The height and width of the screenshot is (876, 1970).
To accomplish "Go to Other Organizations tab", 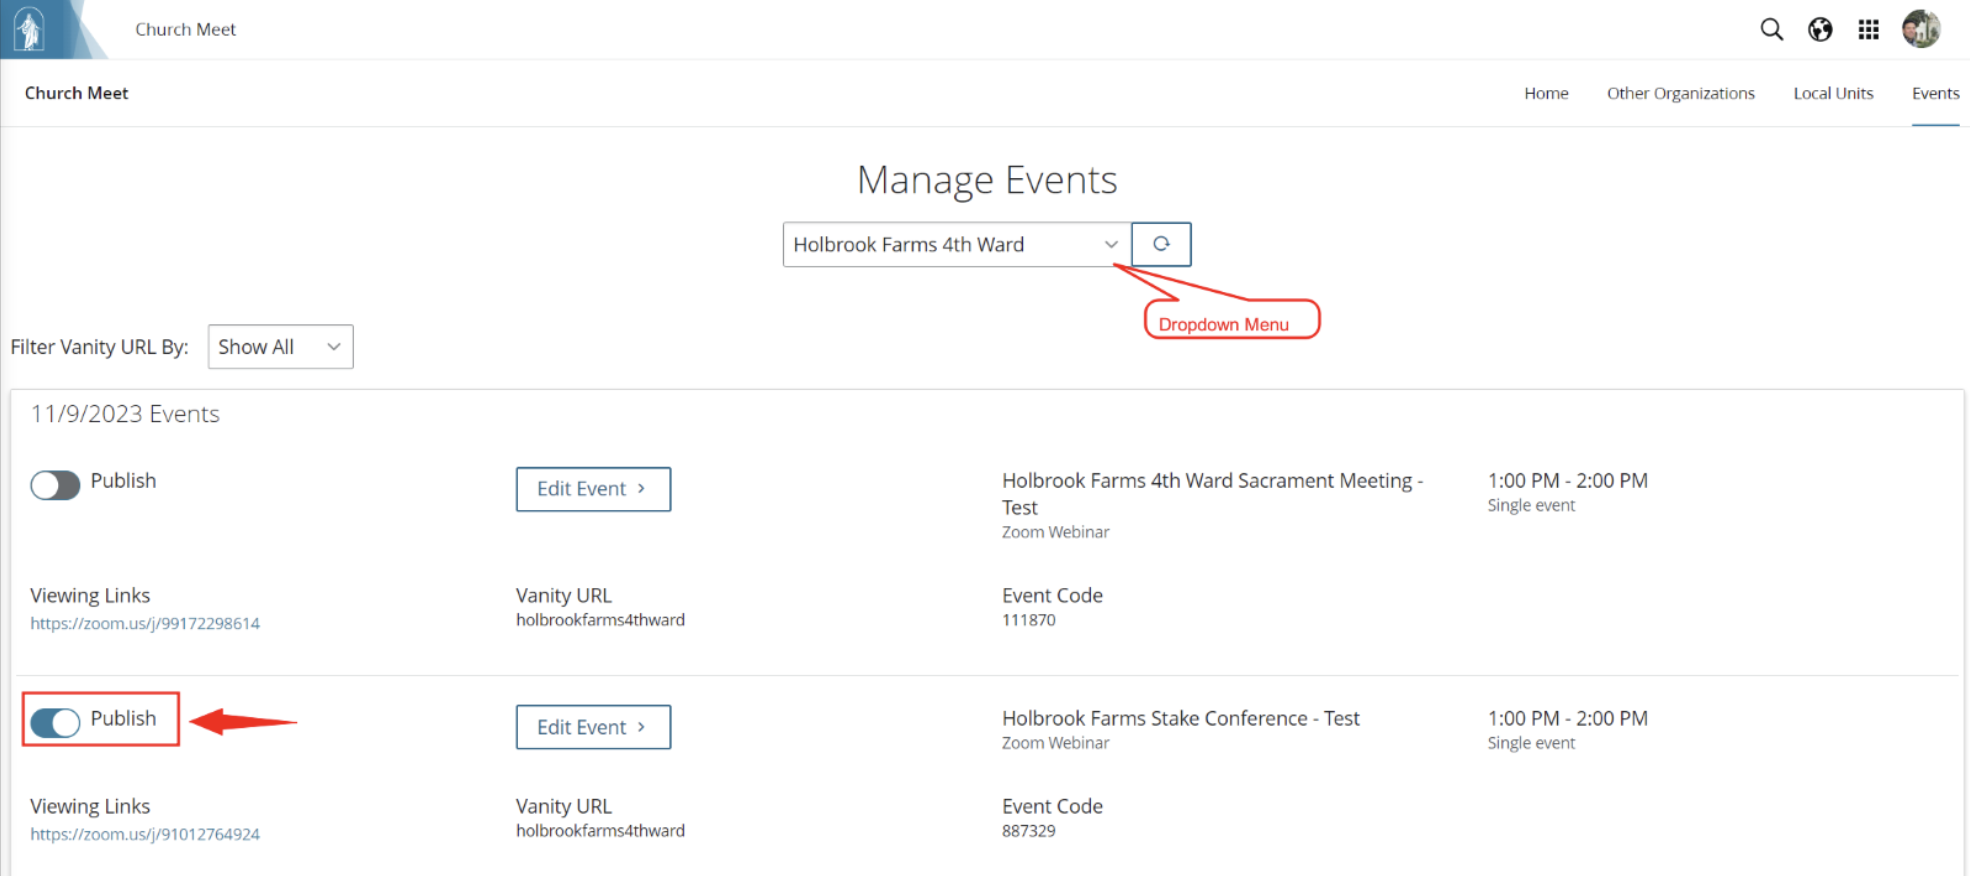I will (x=1680, y=93).
